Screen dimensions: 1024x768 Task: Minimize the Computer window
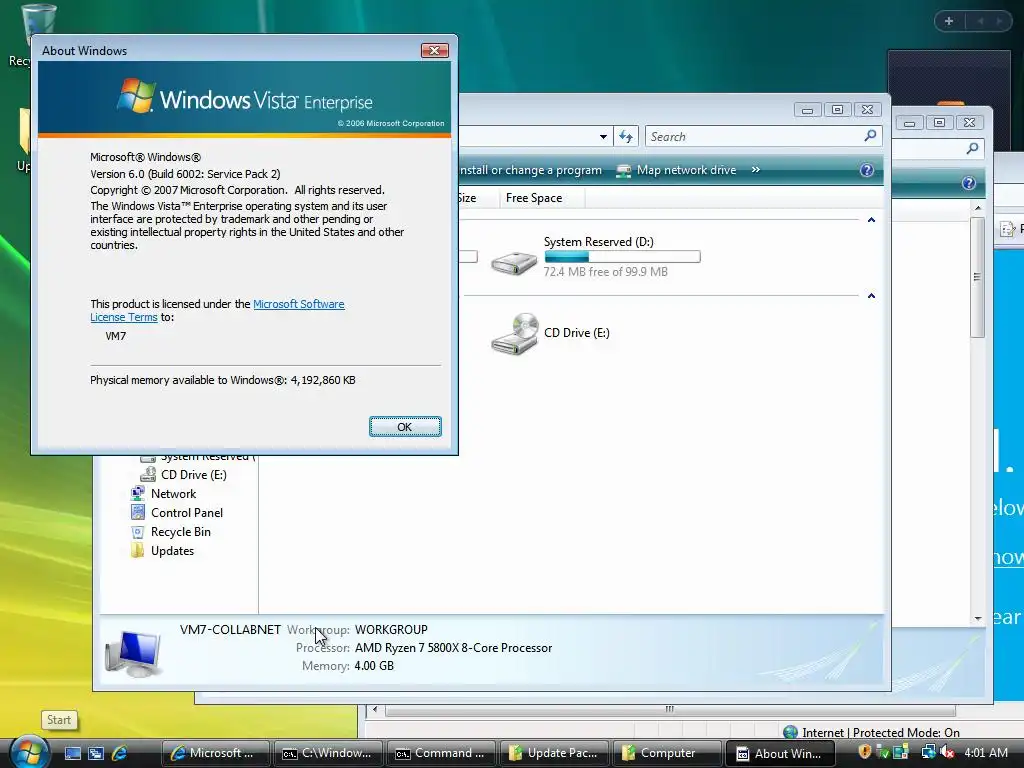point(808,110)
